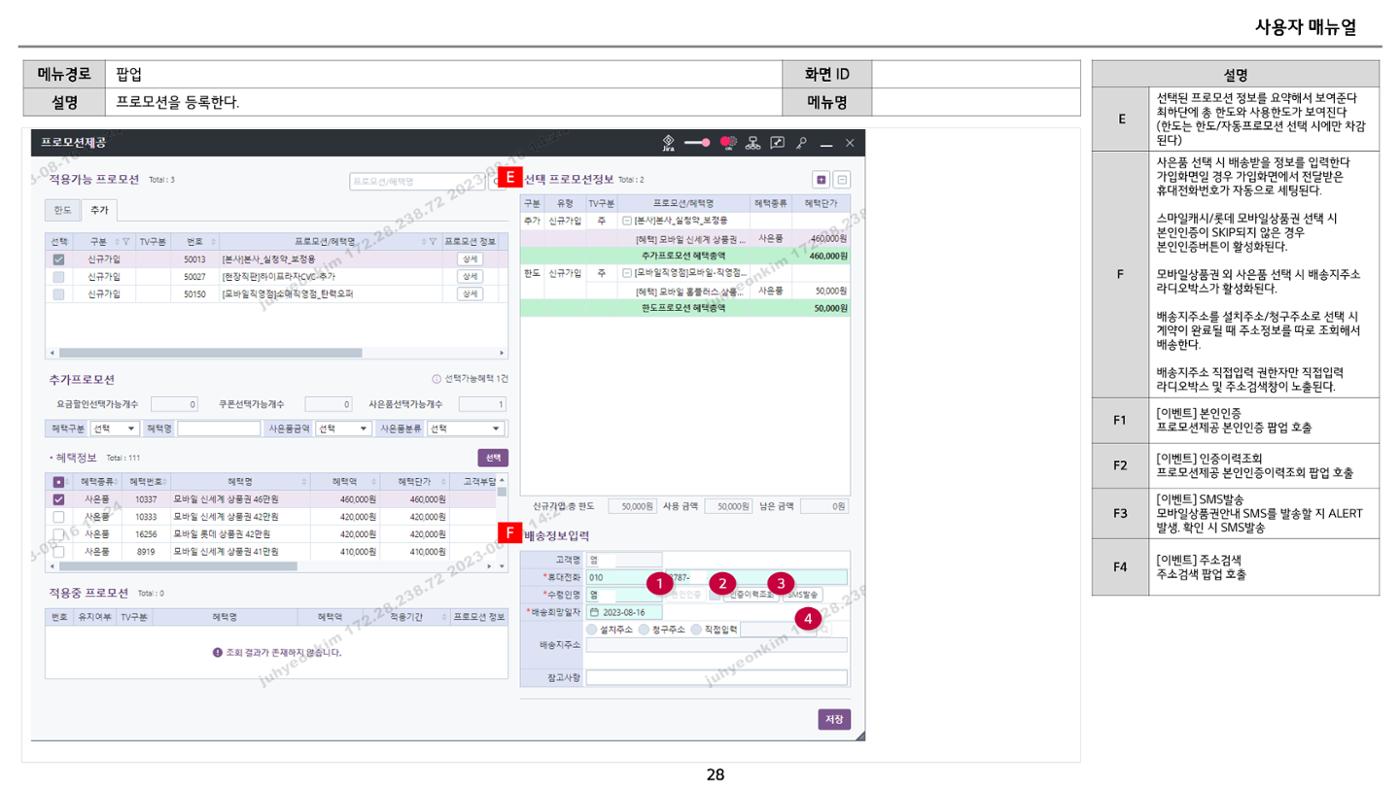Click the network structure icon in title bar

tap(754, 143)
